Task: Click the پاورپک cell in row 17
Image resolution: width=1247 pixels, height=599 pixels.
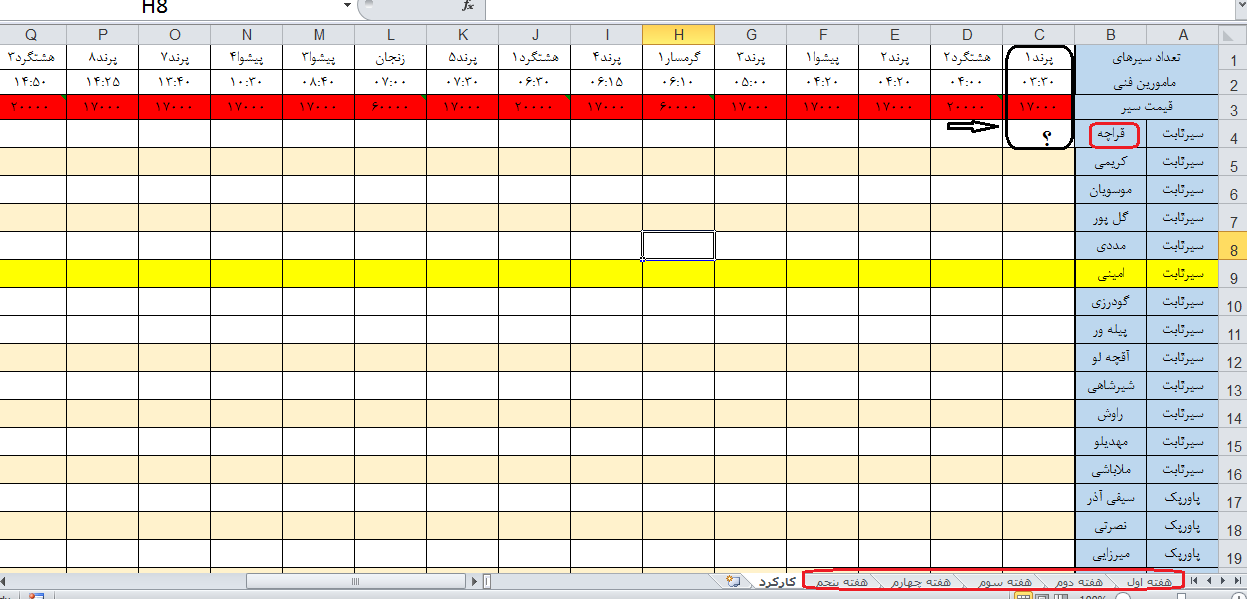Action: 1183,497
